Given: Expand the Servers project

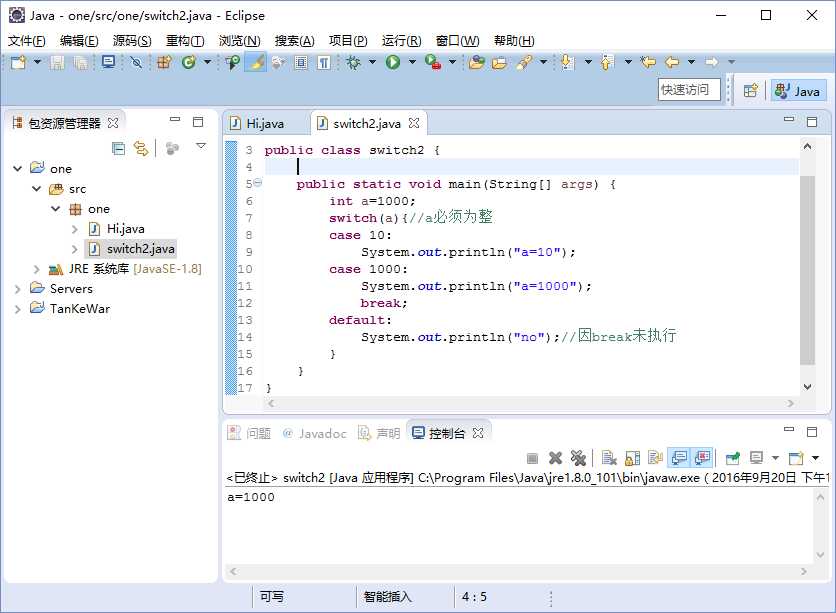Looking at the screenshot, I should click(x=18, y=289).
